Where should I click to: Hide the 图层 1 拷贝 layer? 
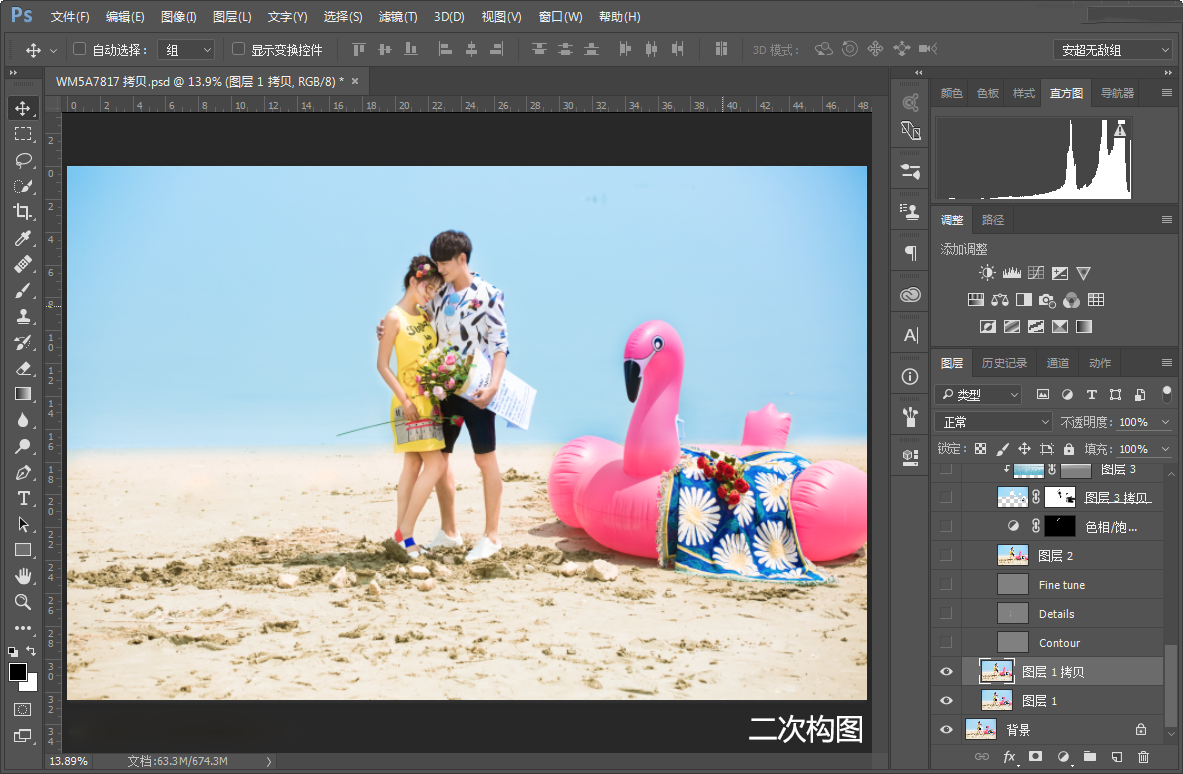tap(946, 672)
